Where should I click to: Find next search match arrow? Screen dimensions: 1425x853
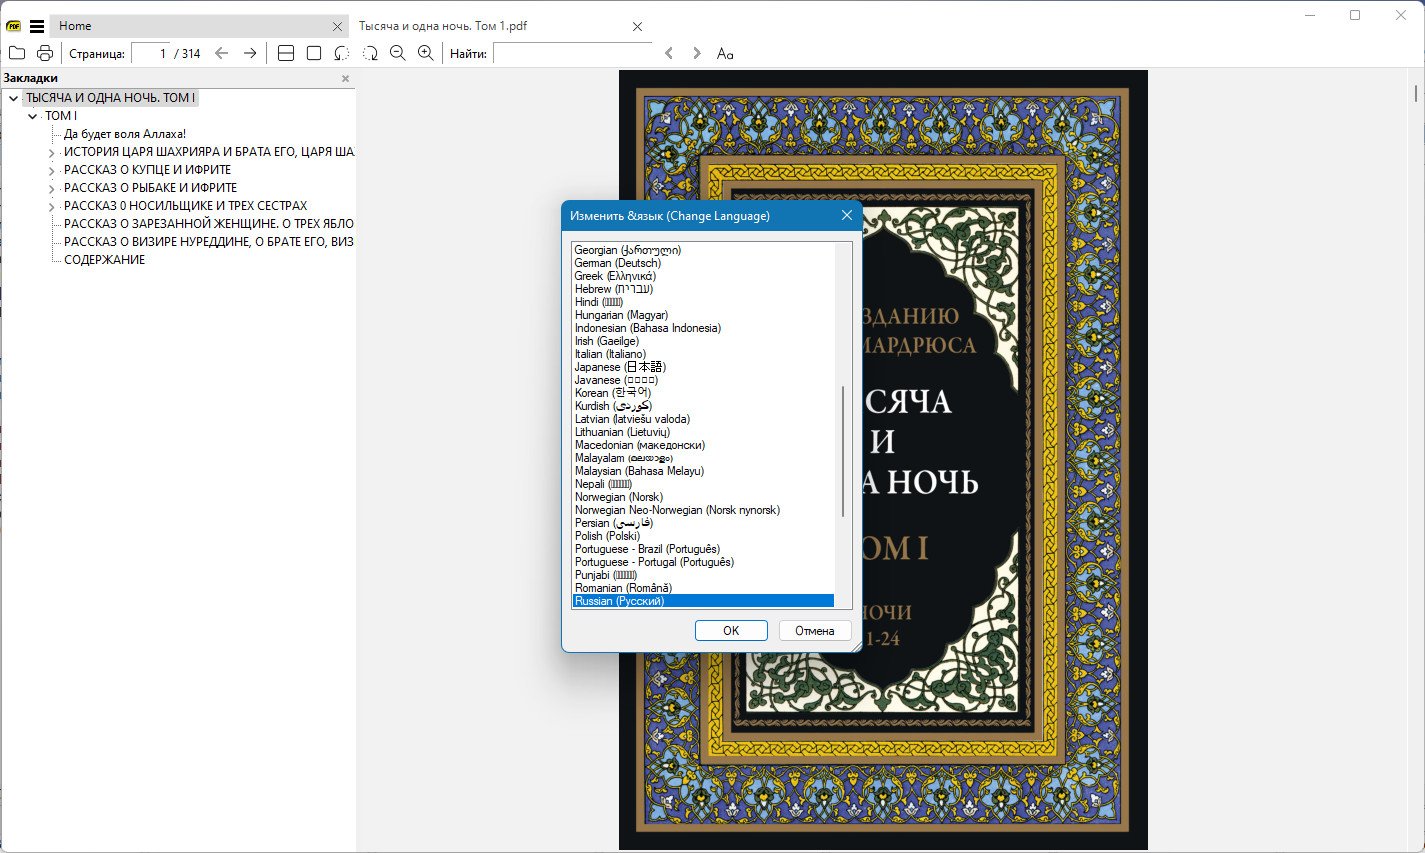[x=697, y=53]
